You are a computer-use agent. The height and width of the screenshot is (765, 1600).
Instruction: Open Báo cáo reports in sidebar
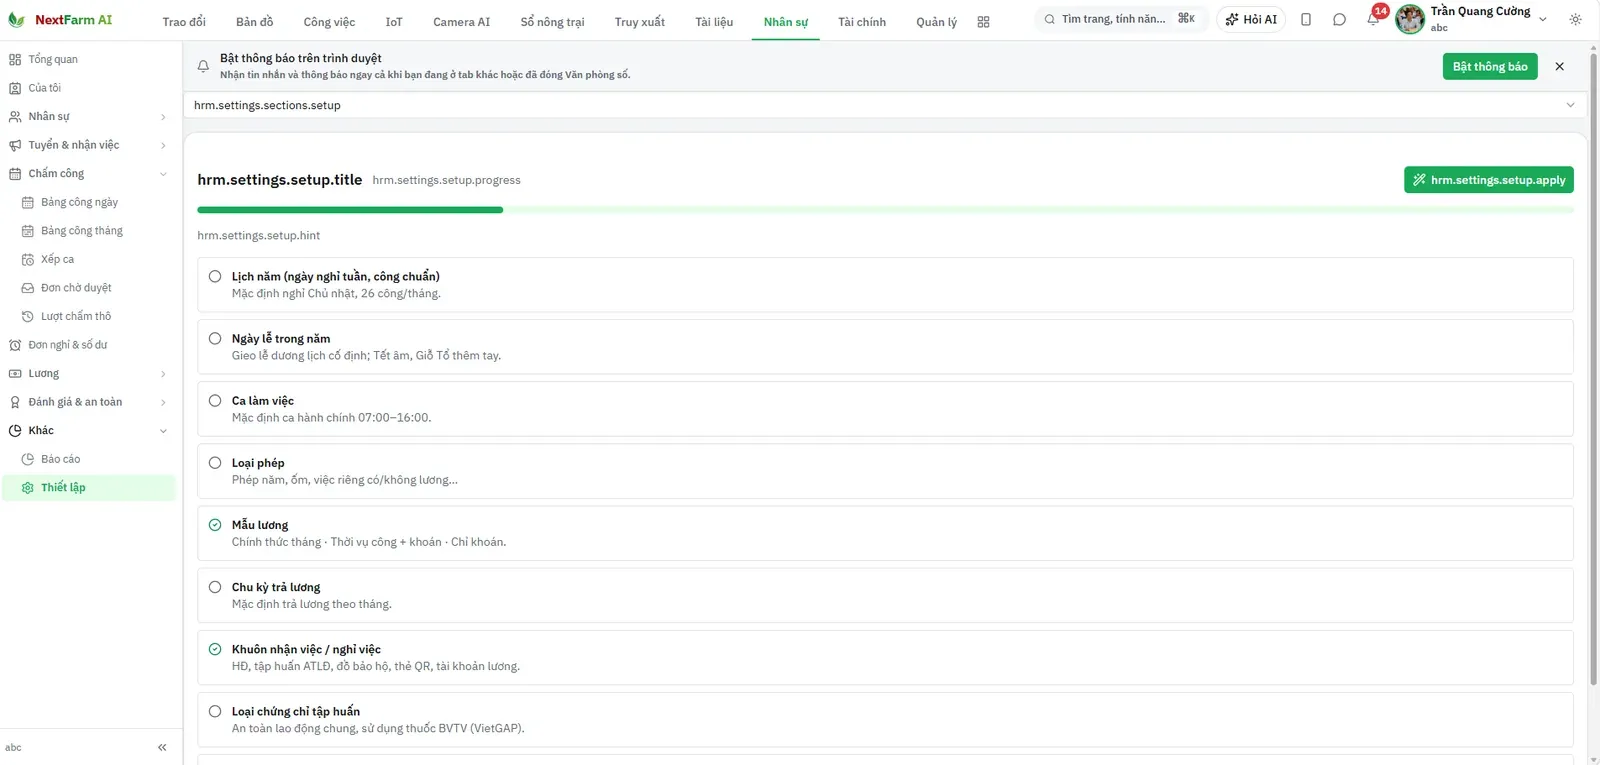coord(88,459)
